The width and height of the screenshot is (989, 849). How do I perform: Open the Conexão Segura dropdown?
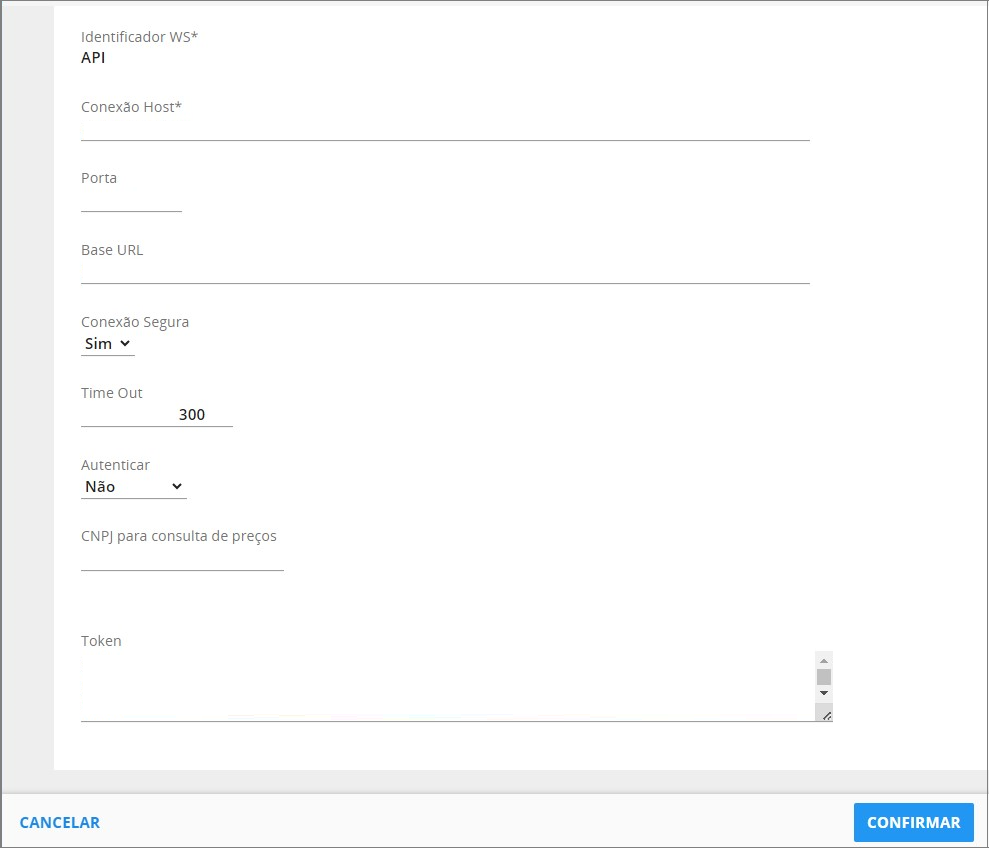108,344
